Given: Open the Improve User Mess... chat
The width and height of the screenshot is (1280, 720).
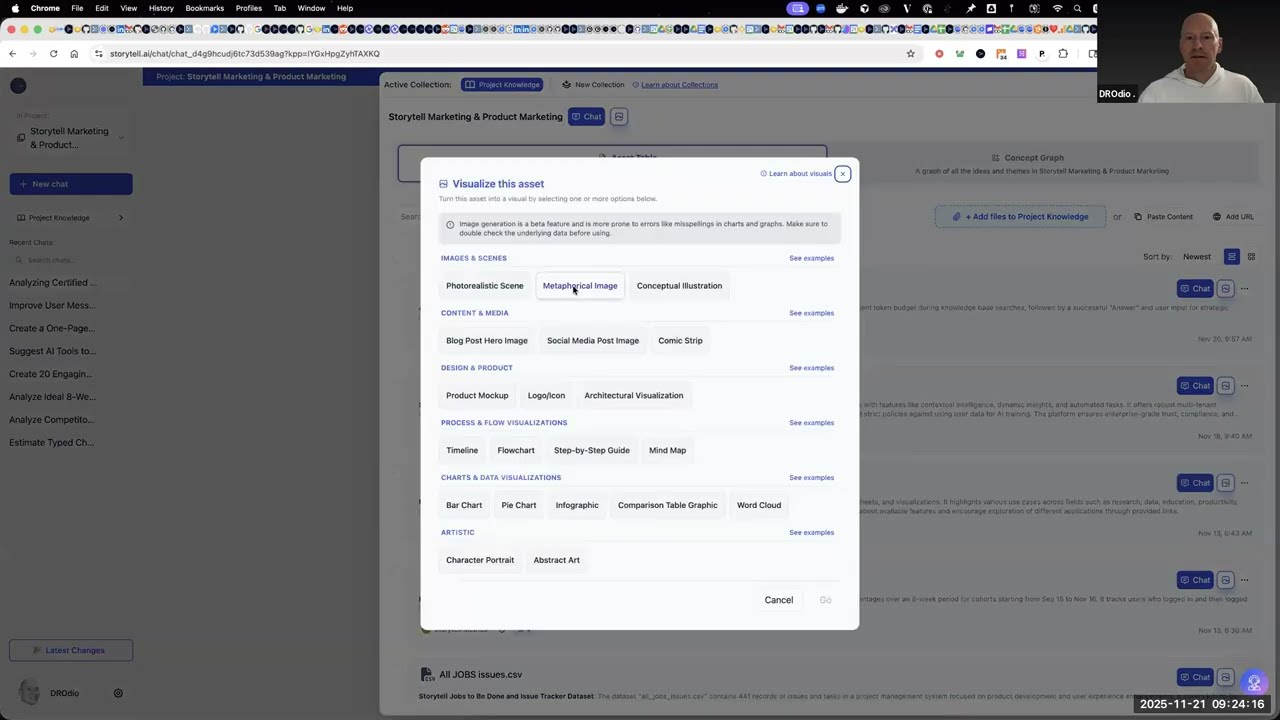Looking at the screenshot, I should tap(53, 306).
